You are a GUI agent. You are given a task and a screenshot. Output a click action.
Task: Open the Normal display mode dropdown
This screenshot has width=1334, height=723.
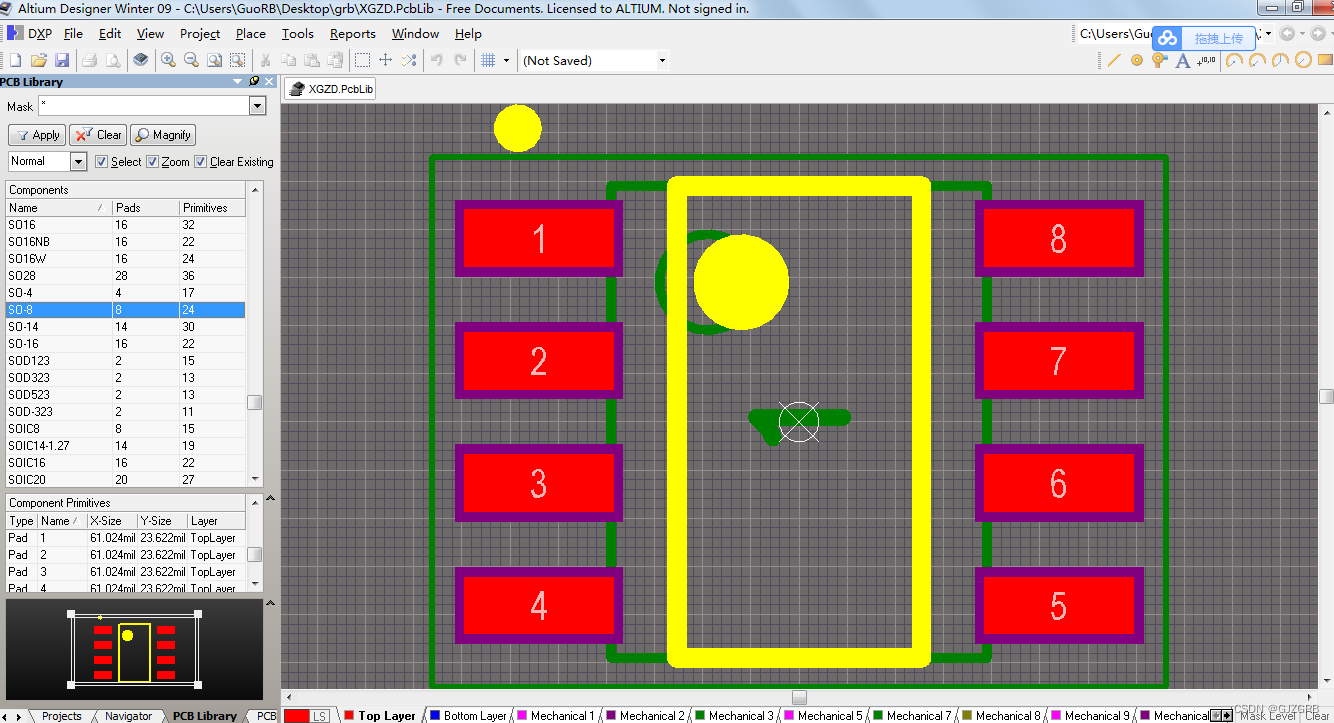78,161
